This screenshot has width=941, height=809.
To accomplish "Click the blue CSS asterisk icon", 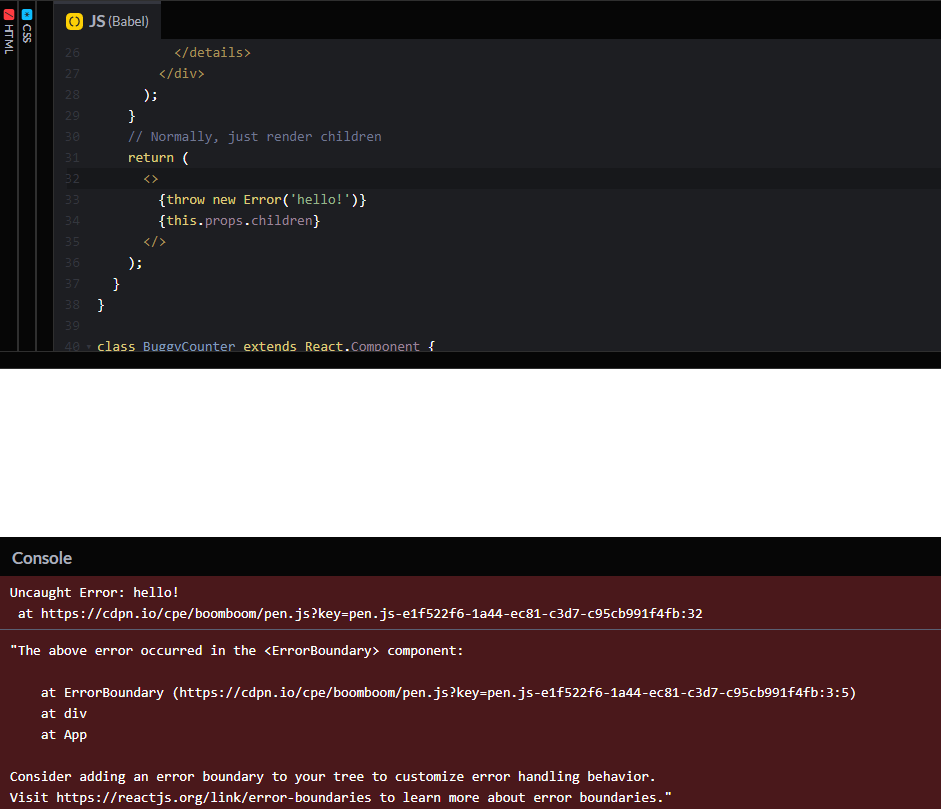I will [27, 14].
